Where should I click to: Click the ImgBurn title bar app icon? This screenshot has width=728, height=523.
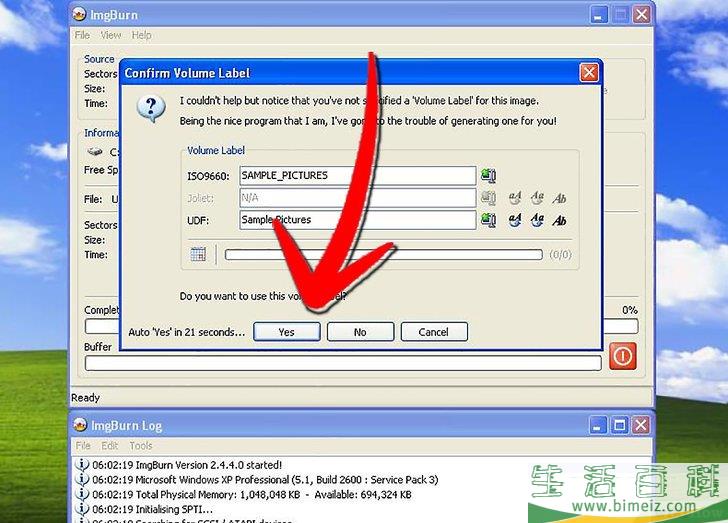pyautogui.click(x=79, y=14)
